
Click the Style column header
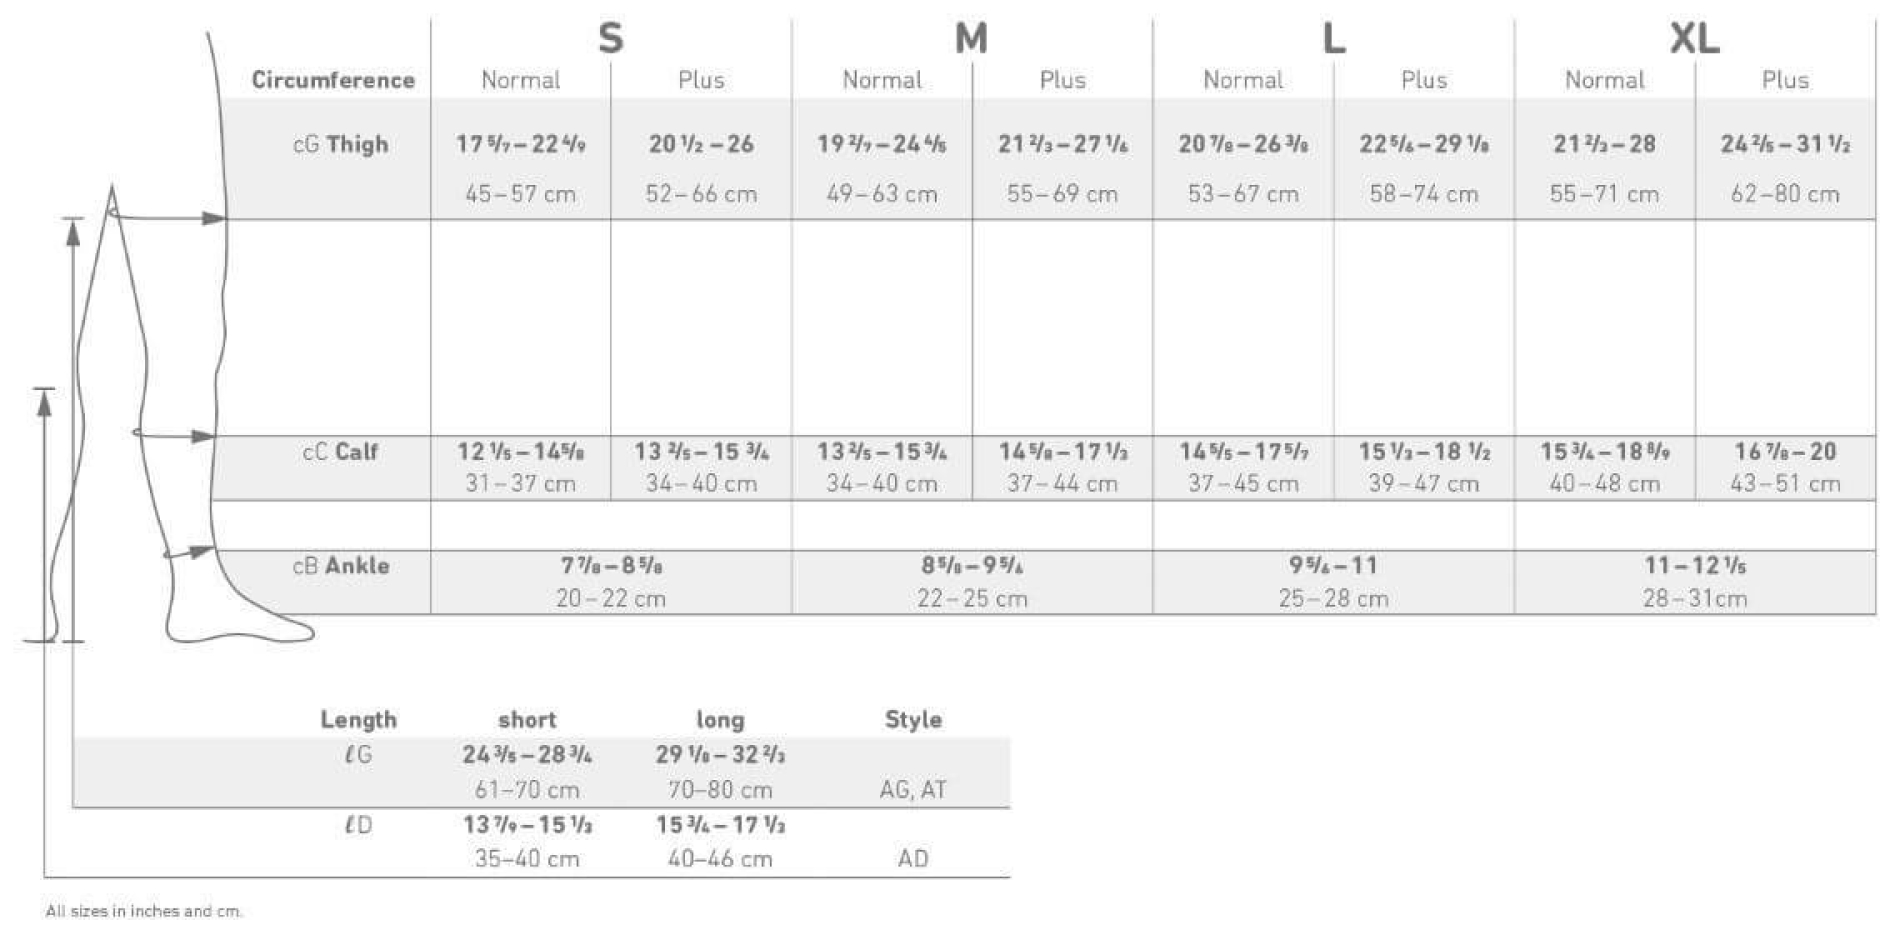913,720
